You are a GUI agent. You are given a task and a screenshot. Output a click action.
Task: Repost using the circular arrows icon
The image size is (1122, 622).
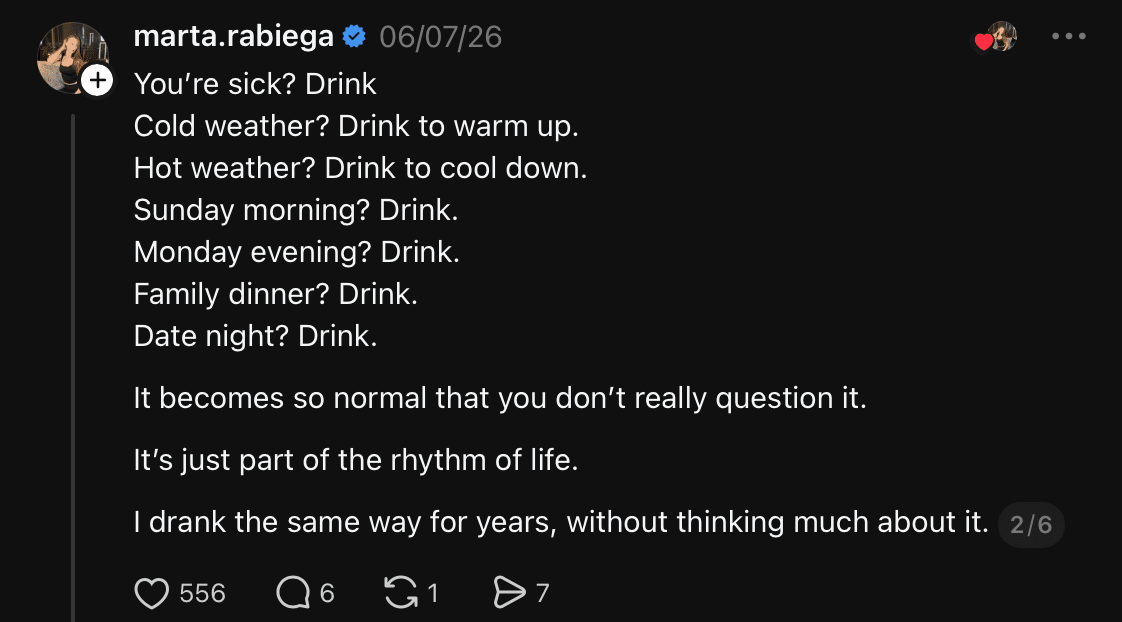(401, 593)
